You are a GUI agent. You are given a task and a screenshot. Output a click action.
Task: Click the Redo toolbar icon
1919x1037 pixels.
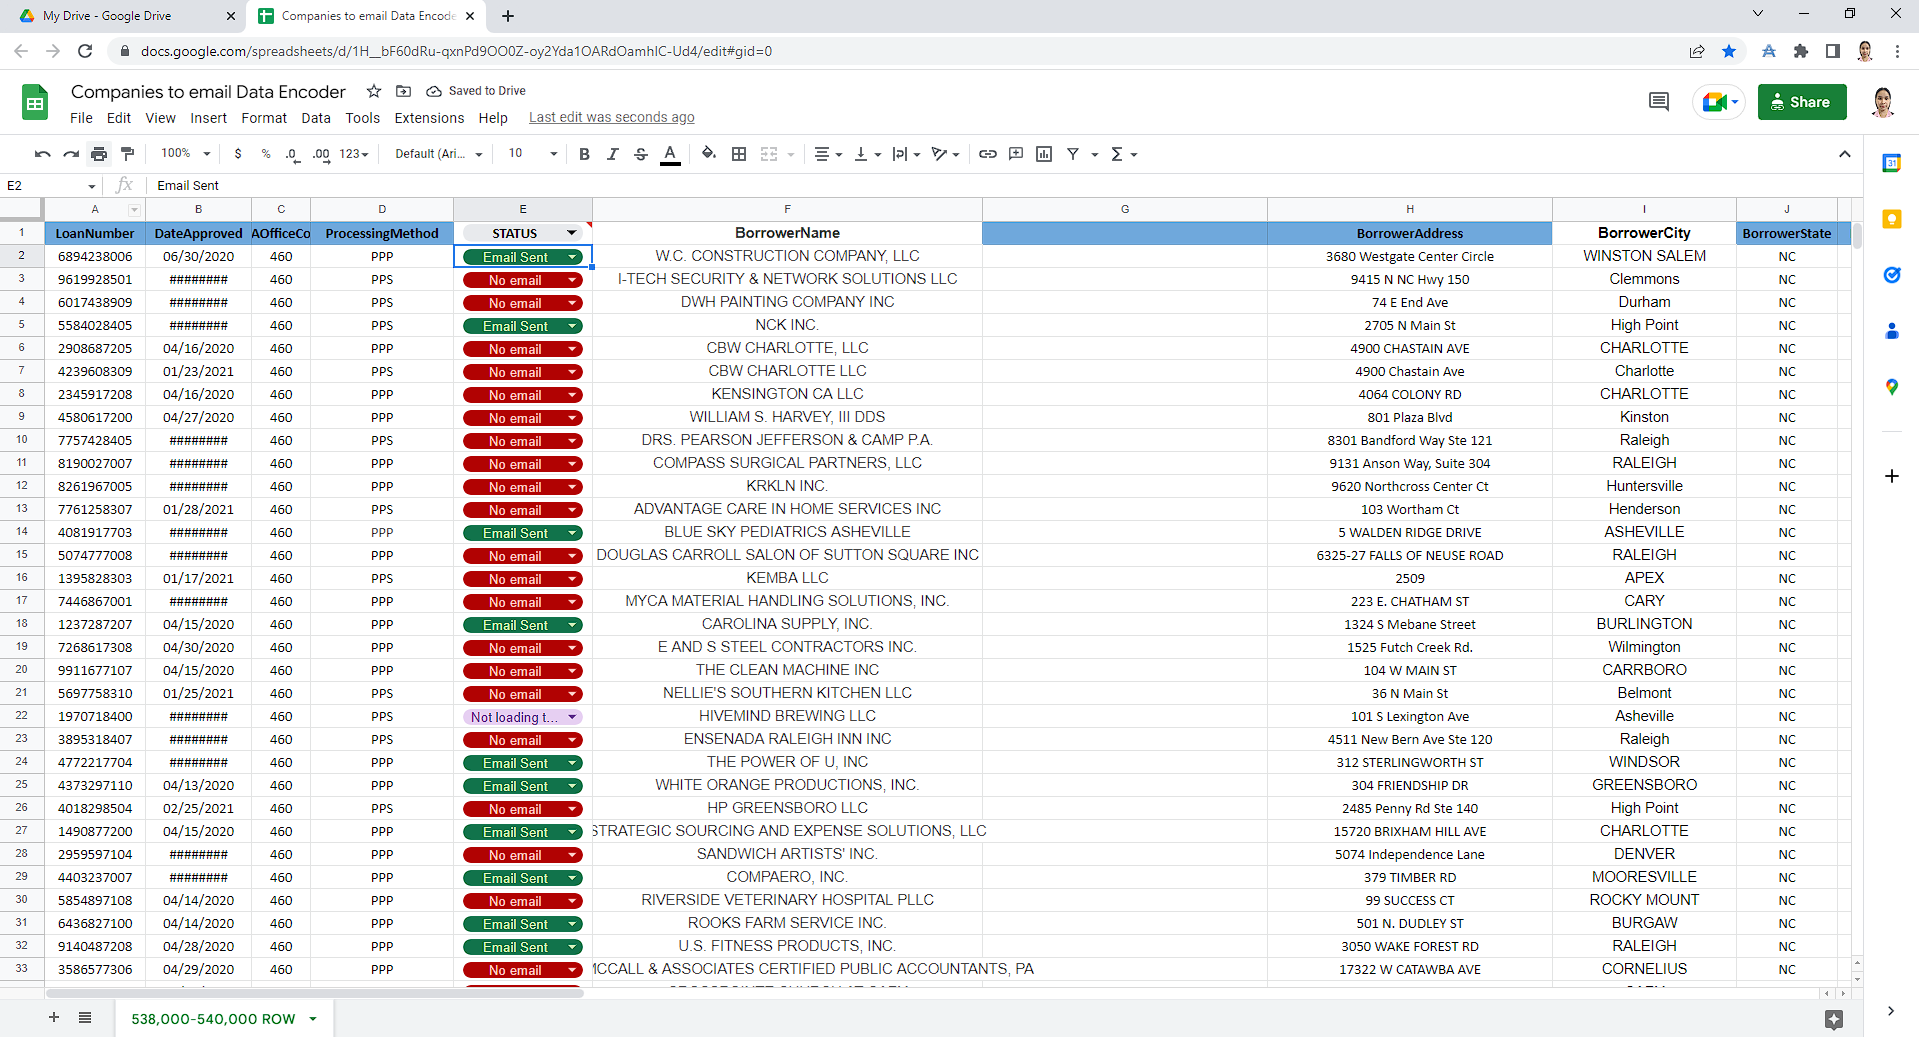tap(70, 154)
